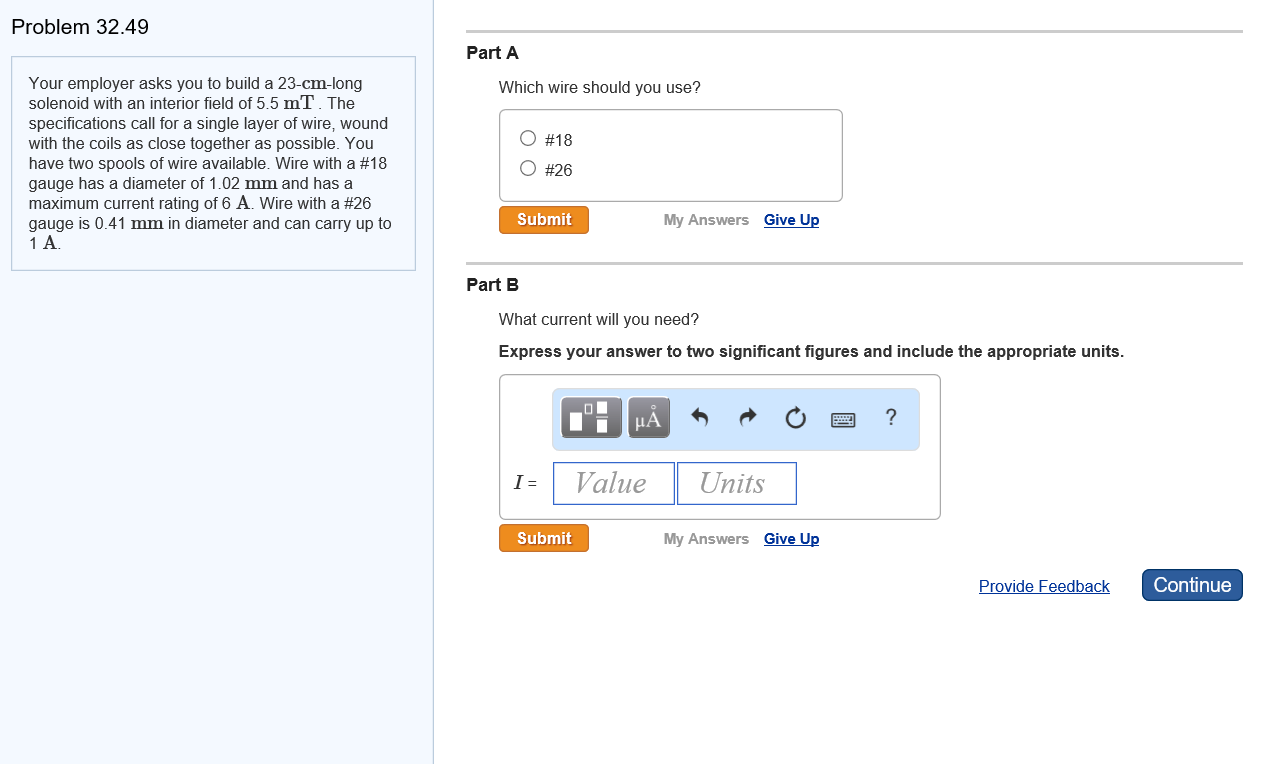Click My Answers for Part B

tap(705, 538)
